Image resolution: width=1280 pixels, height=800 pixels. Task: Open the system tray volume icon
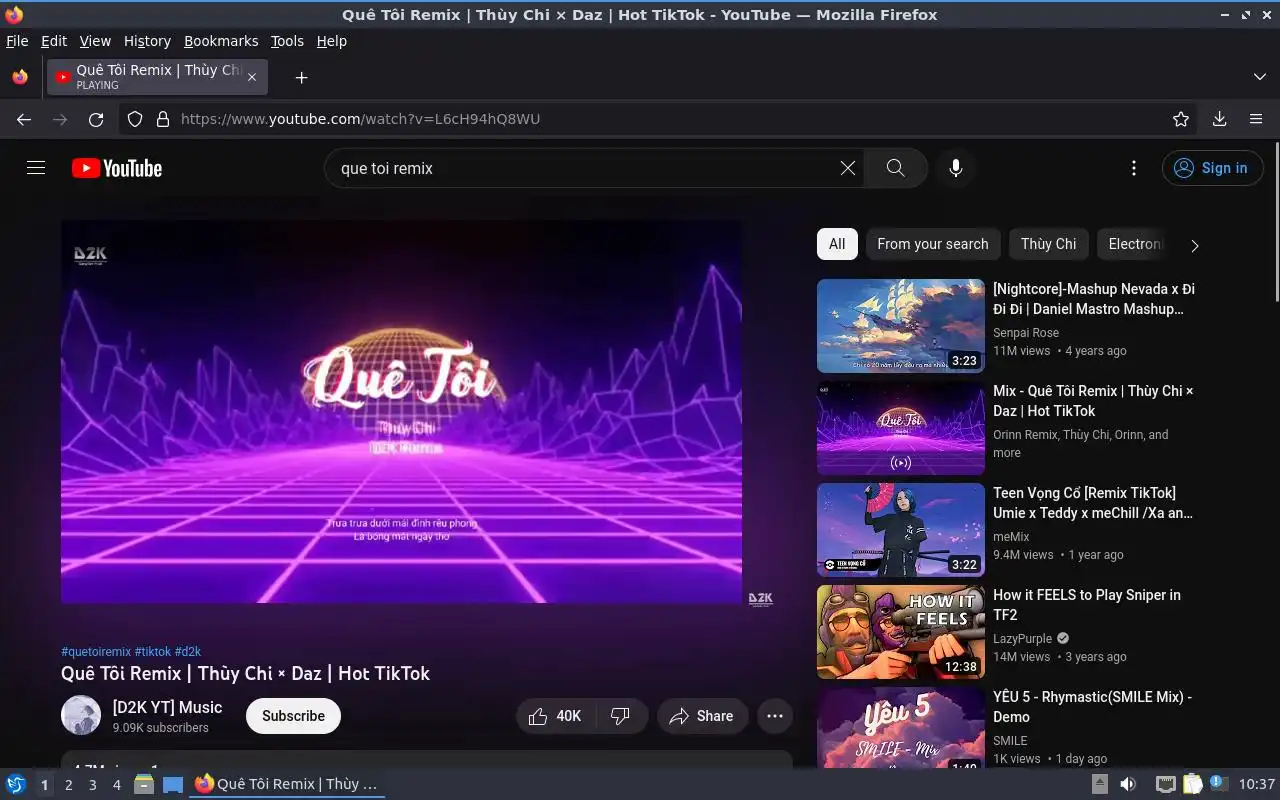point(1128,784)
